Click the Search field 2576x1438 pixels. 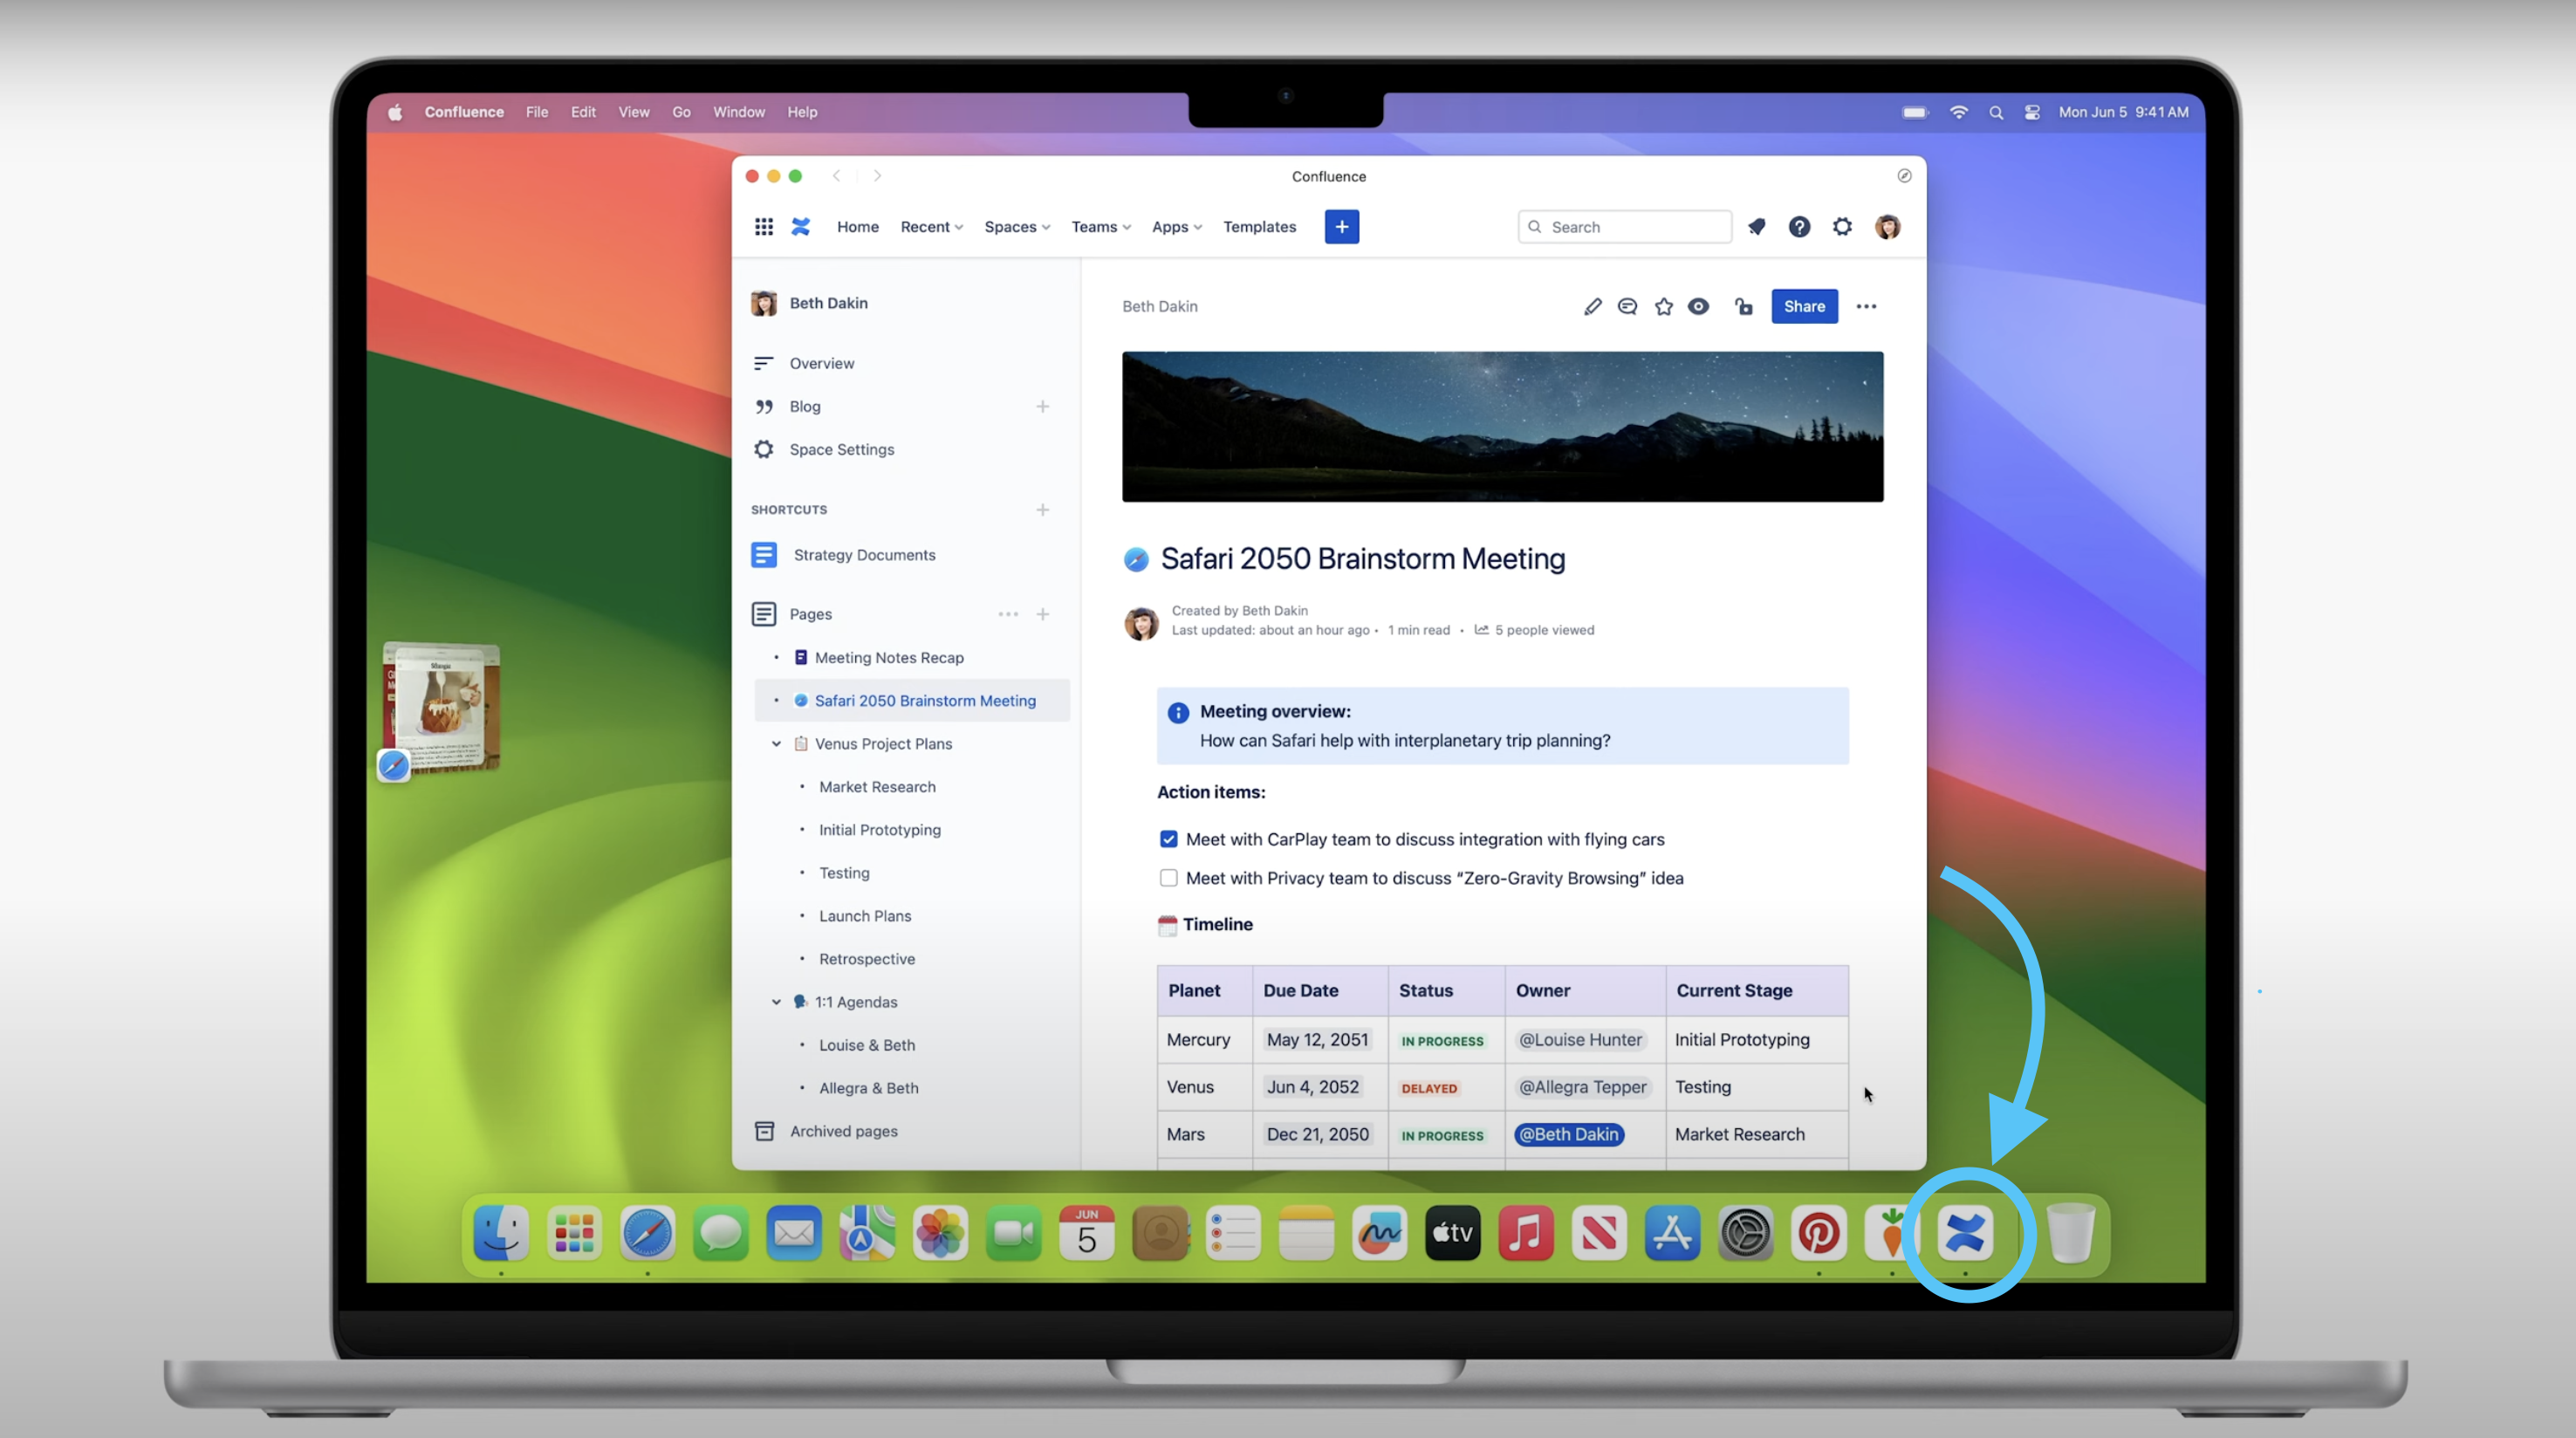[1624, 227]
